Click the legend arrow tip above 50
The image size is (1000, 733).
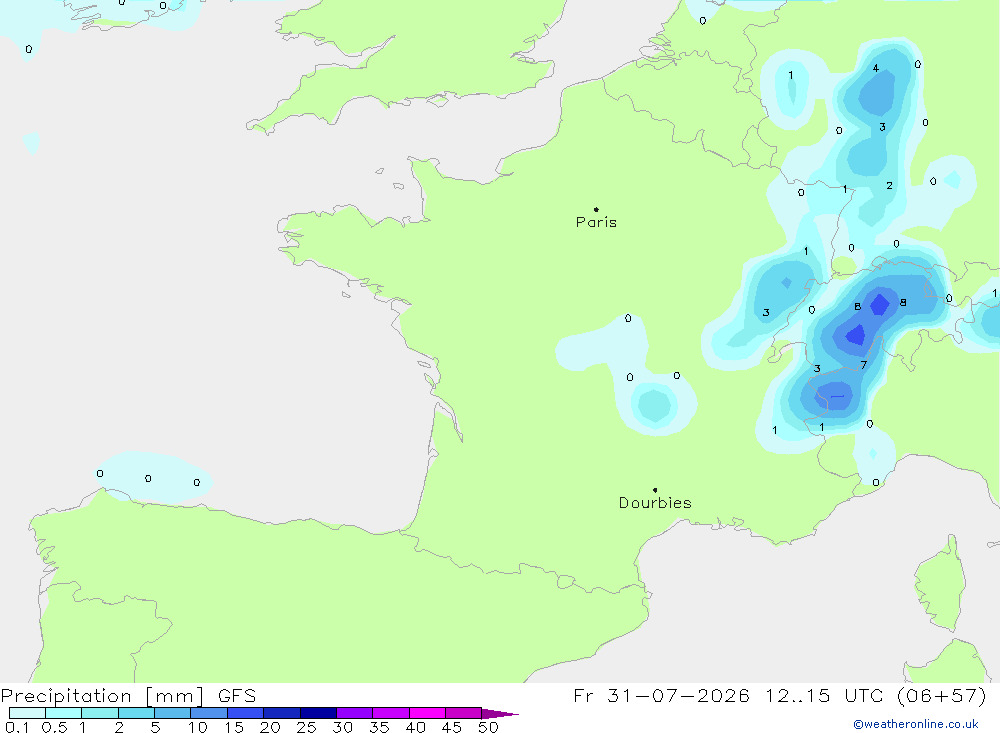click(x=501, y=714)
